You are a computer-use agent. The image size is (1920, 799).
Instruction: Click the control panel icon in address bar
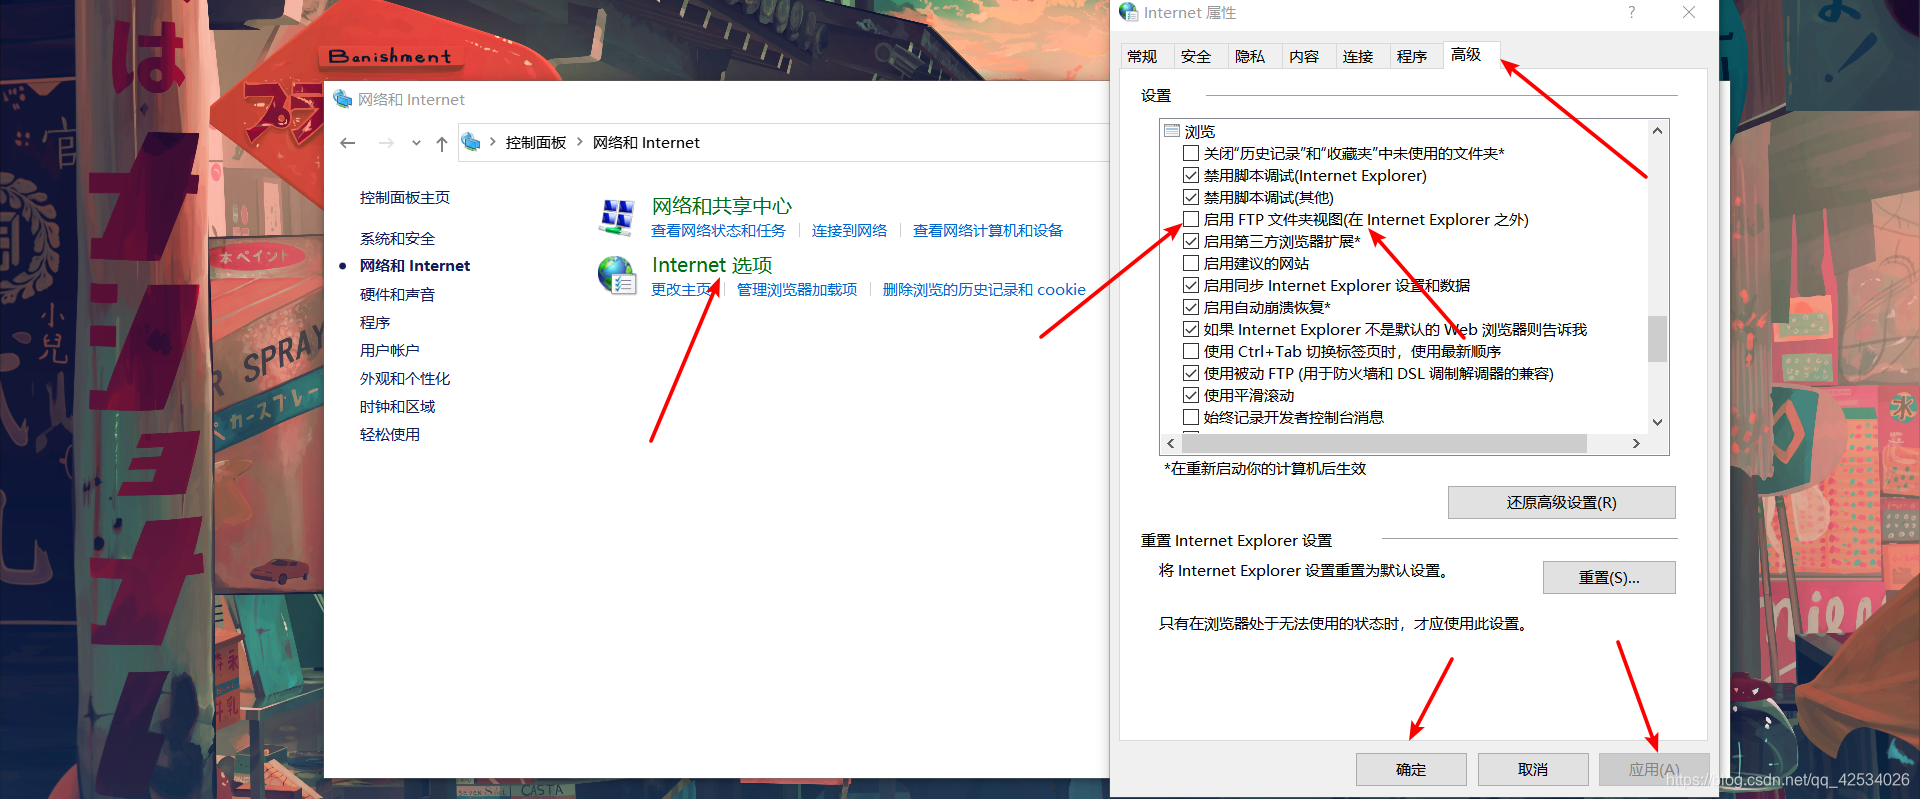(x=471, y=142)
